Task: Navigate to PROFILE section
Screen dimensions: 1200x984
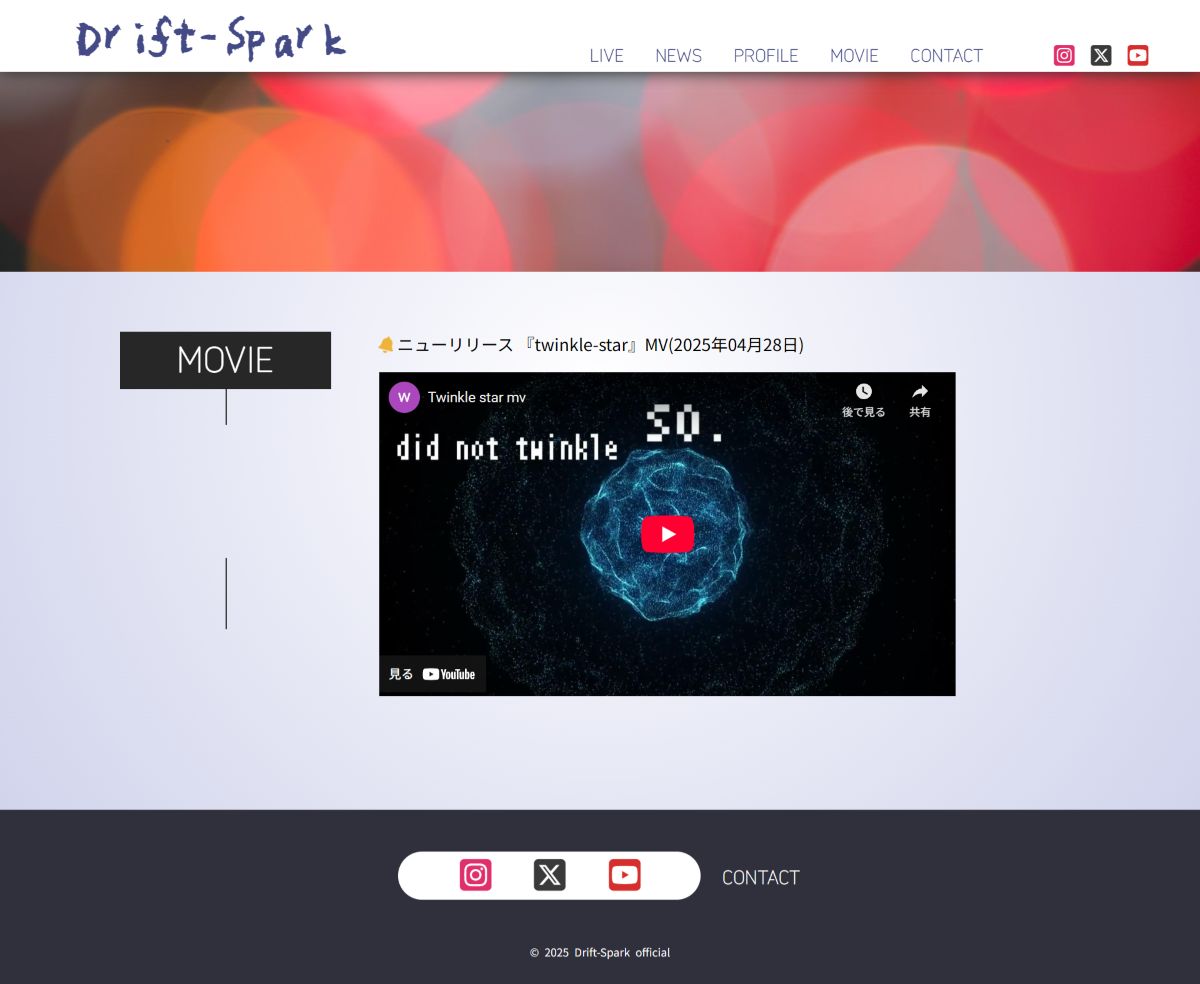Action: point(766,56)
